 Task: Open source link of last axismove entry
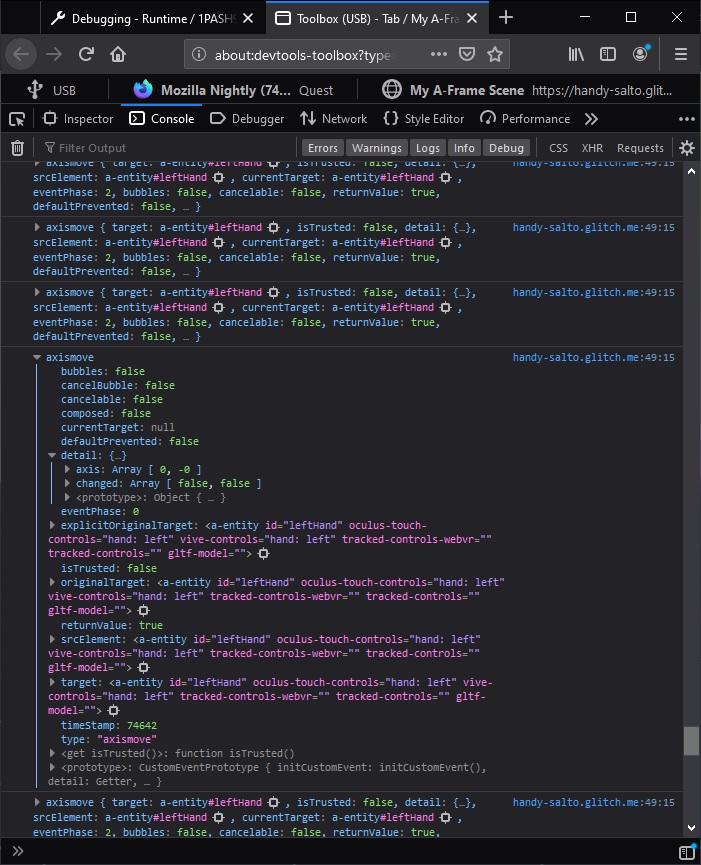(x=593, y=802)
